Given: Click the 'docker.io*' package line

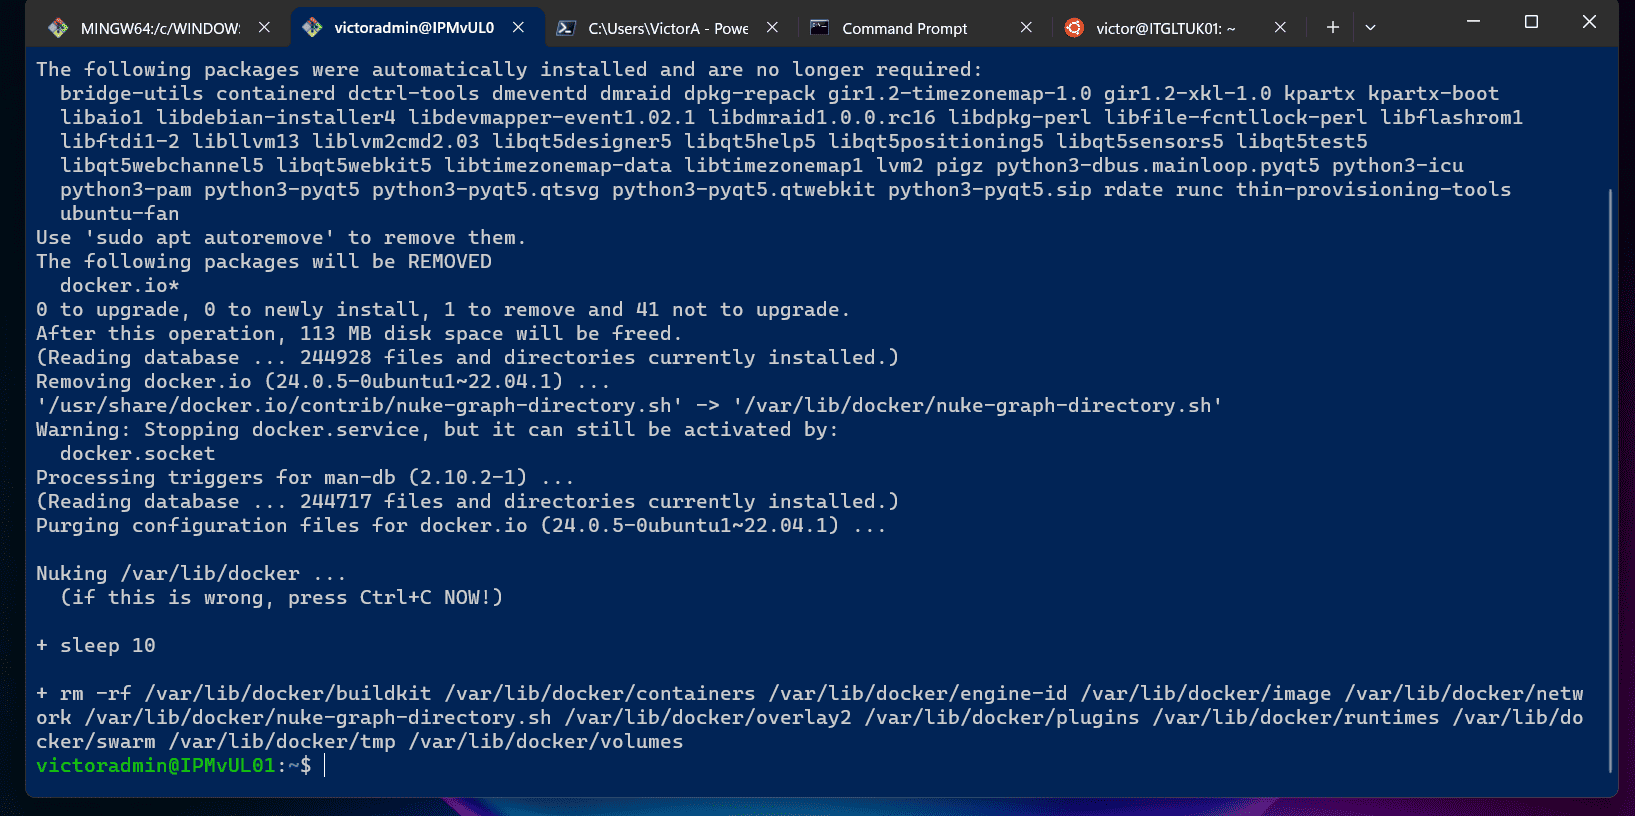Looking at the screenshot, I should click(120, 285).
